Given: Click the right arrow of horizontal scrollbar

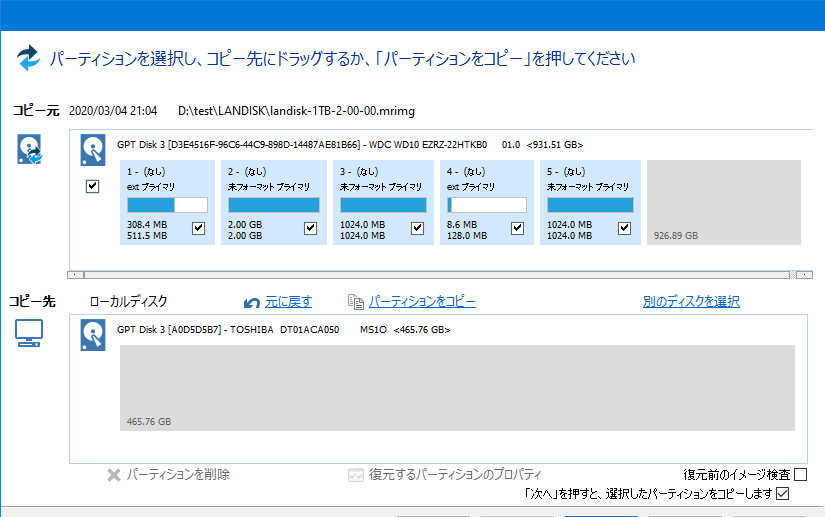Looking at the screenshot, I should [805, 274].
